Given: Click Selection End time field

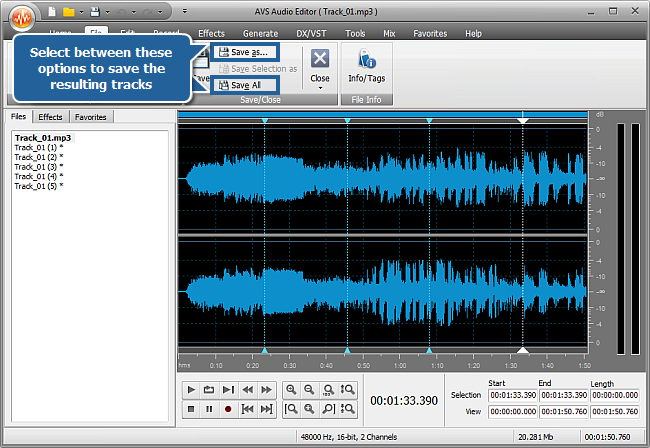Looking at the screenshot, I should point(564,395).
